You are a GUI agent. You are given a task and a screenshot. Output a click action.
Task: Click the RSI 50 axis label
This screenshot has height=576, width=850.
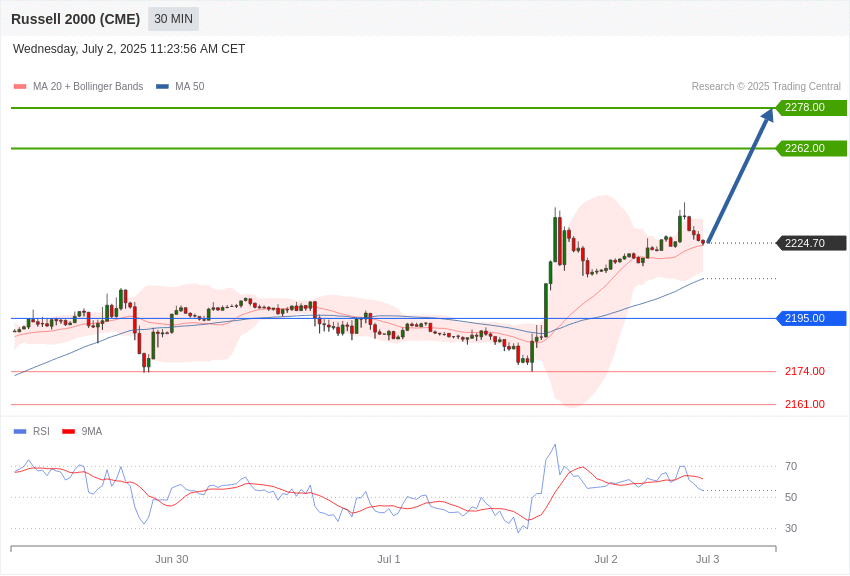[791, 497]
